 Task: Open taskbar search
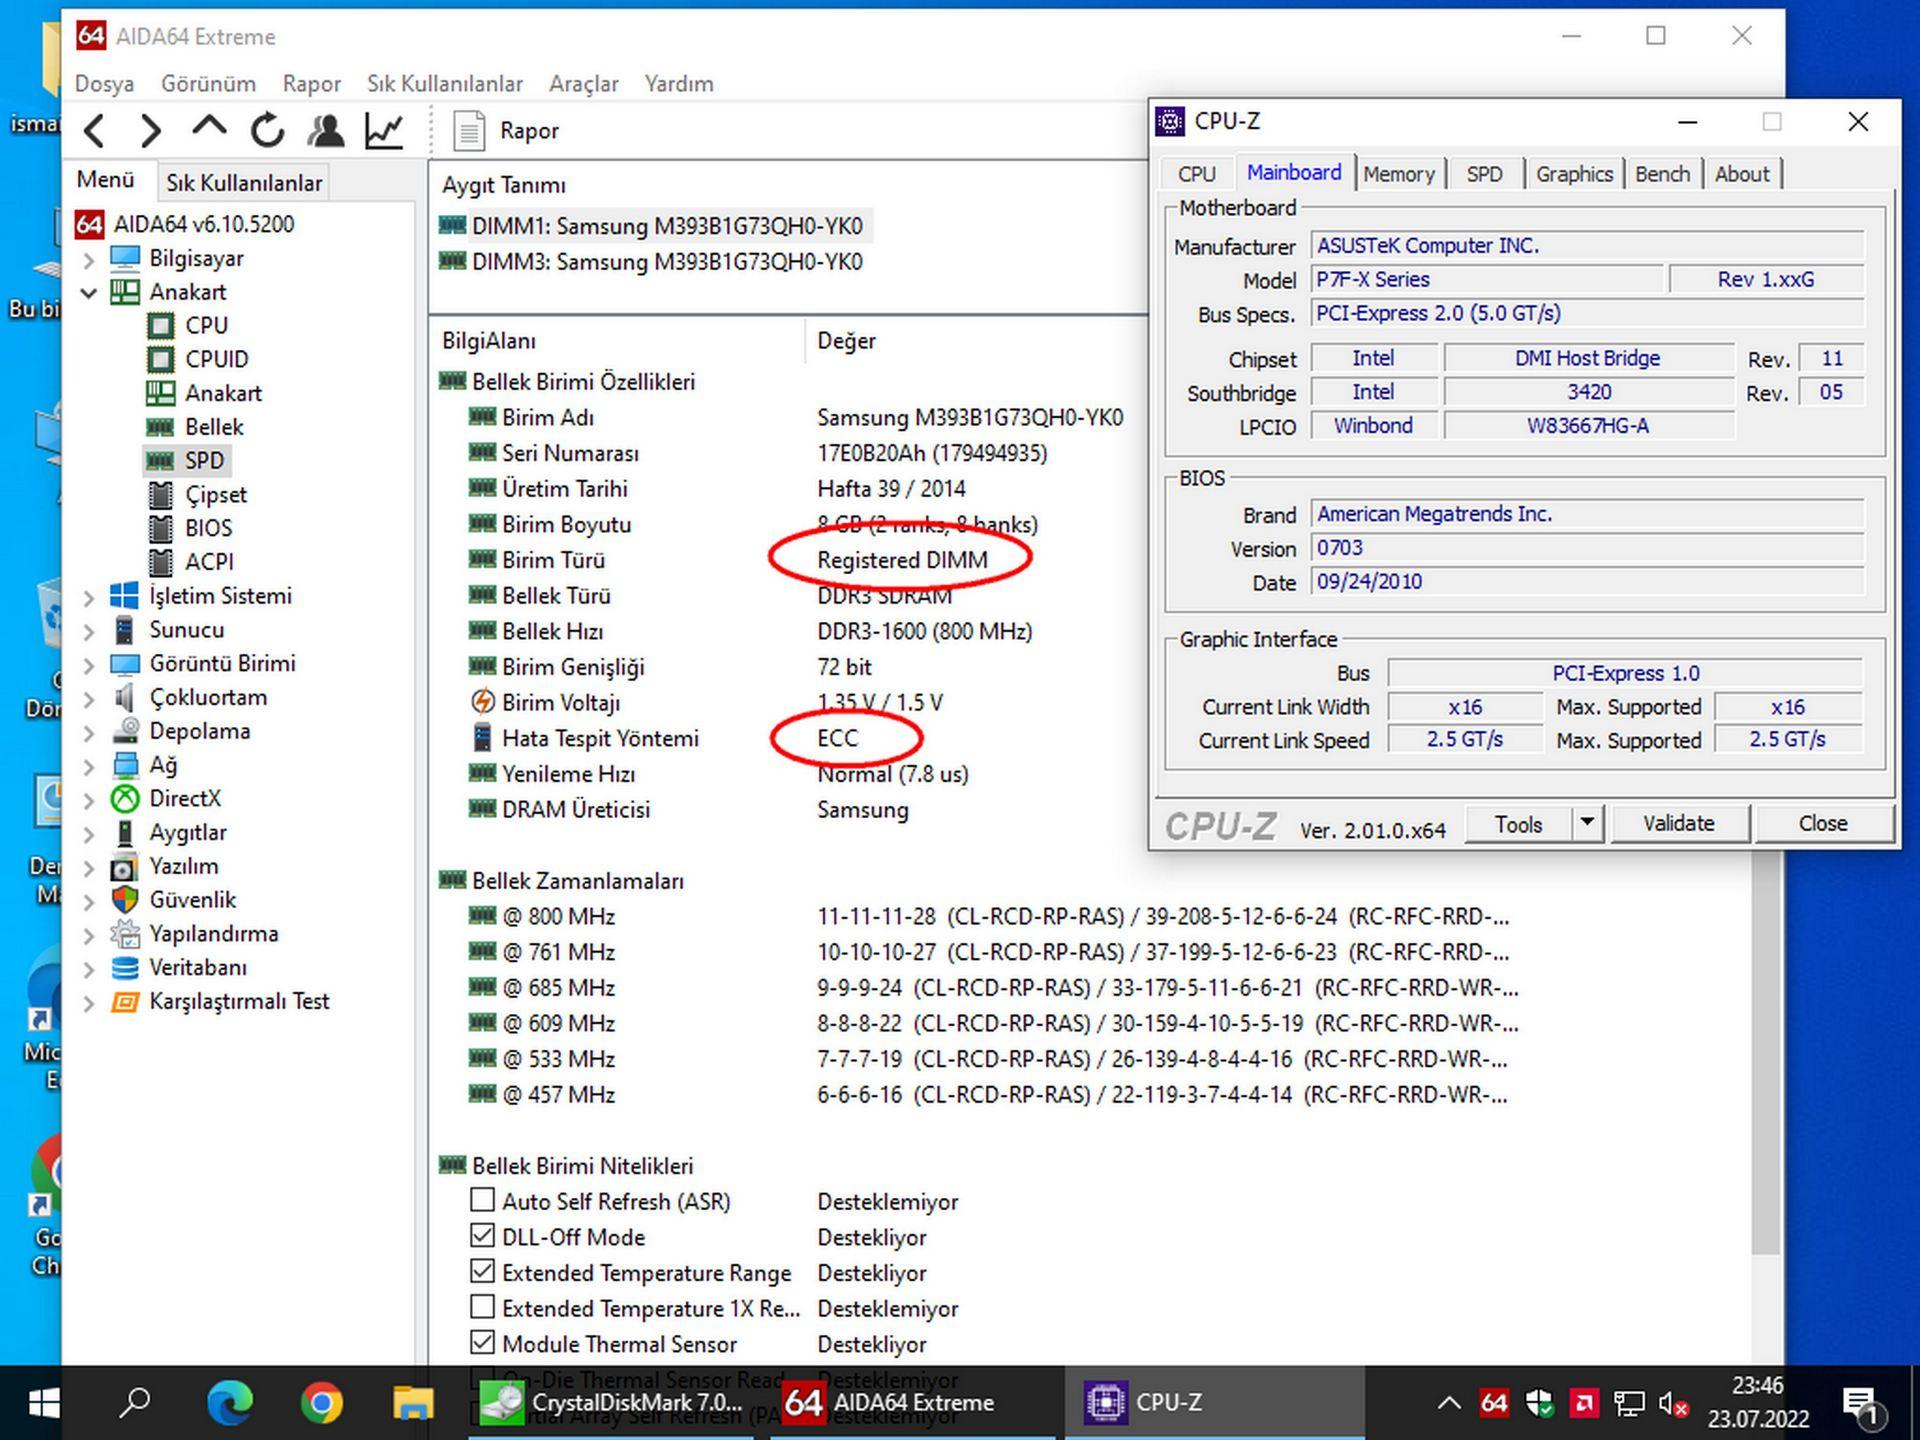click(x=135, y=1403)
